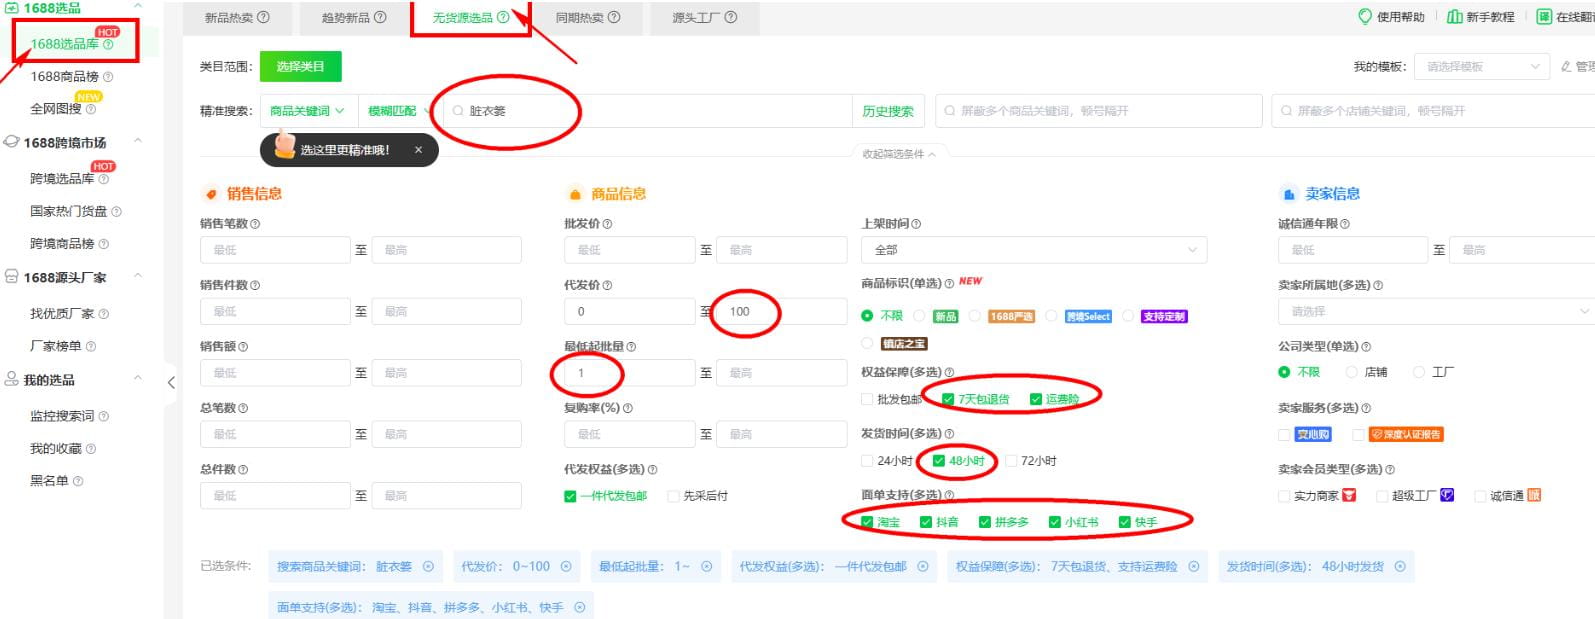Uncheck the 淘宝 面单支持 checkbox
Viewport: 1595px width, 619px height.
click(867, 522)
